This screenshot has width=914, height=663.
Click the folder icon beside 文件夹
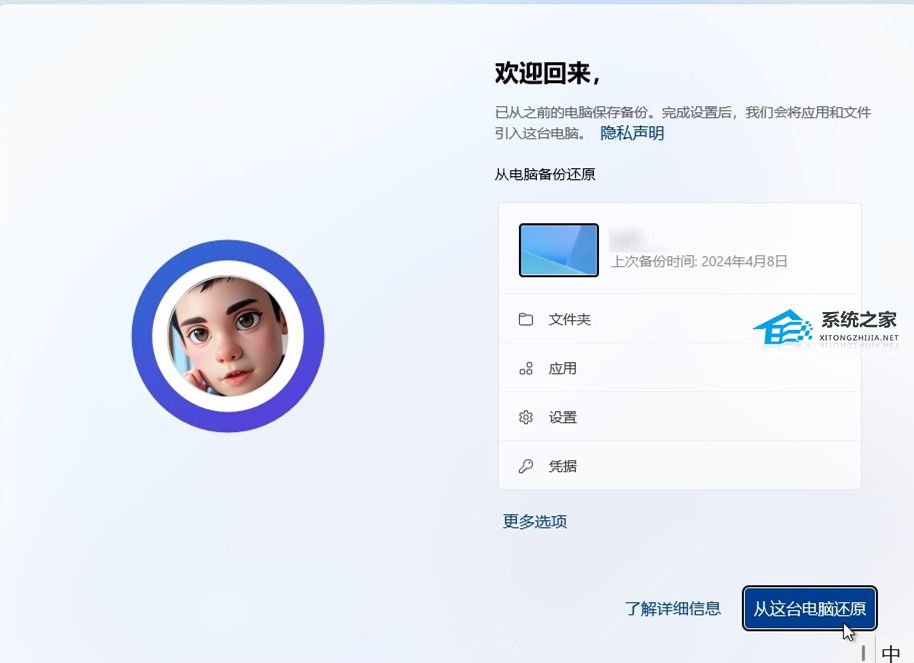pyautogui.click(x=526, y=319)
